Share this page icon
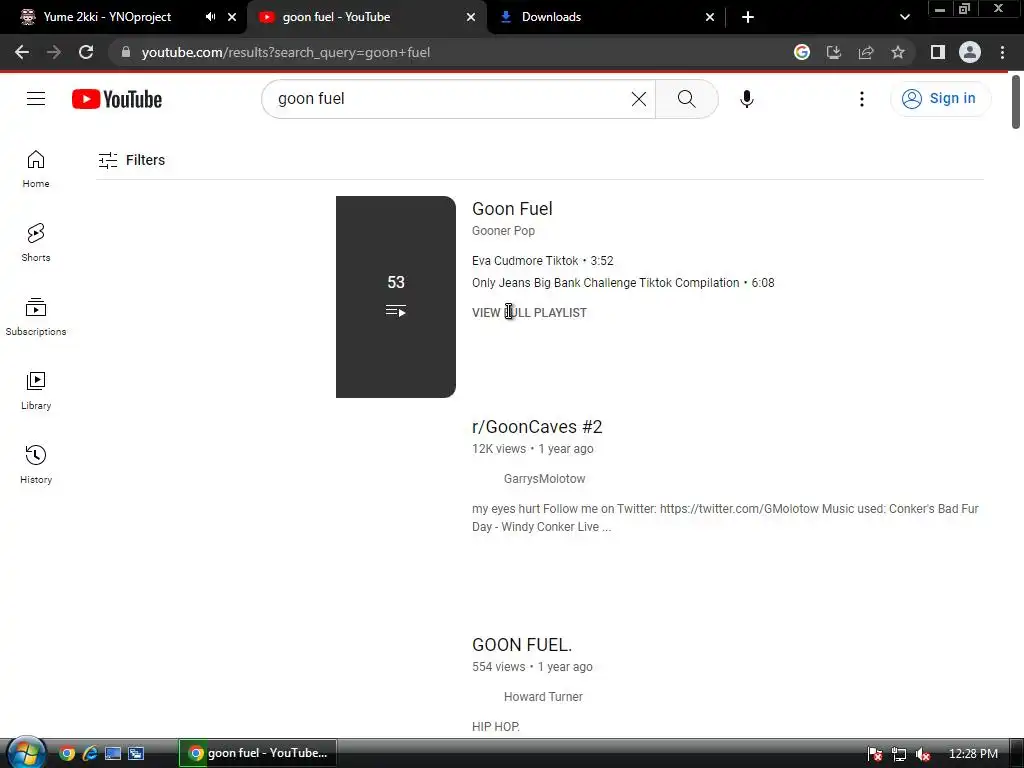This screenshot has width=1024, height=768. click(x=866, y=52)
